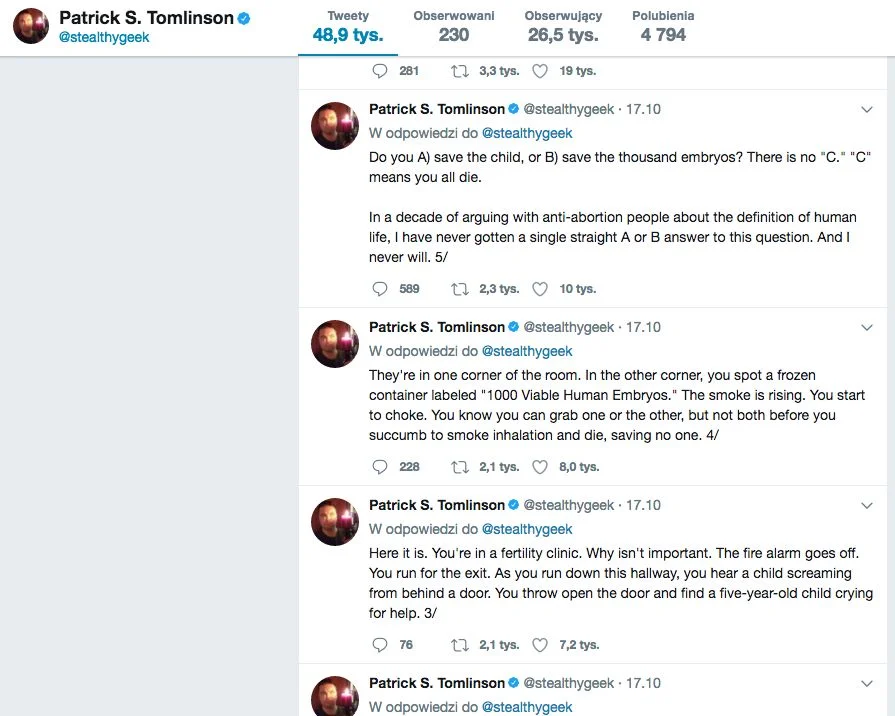Viewport: 895px width, 716px height.
Task: Retweet the fertility clinic tweet ending 3/
Action: tap(459, 645)
